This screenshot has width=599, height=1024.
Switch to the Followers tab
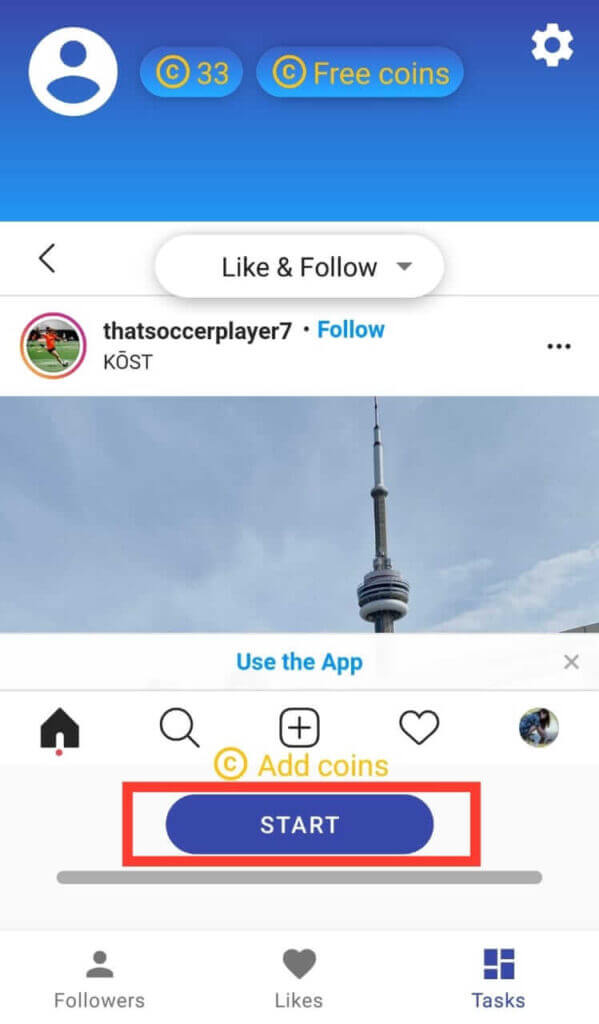pos(99,979)
